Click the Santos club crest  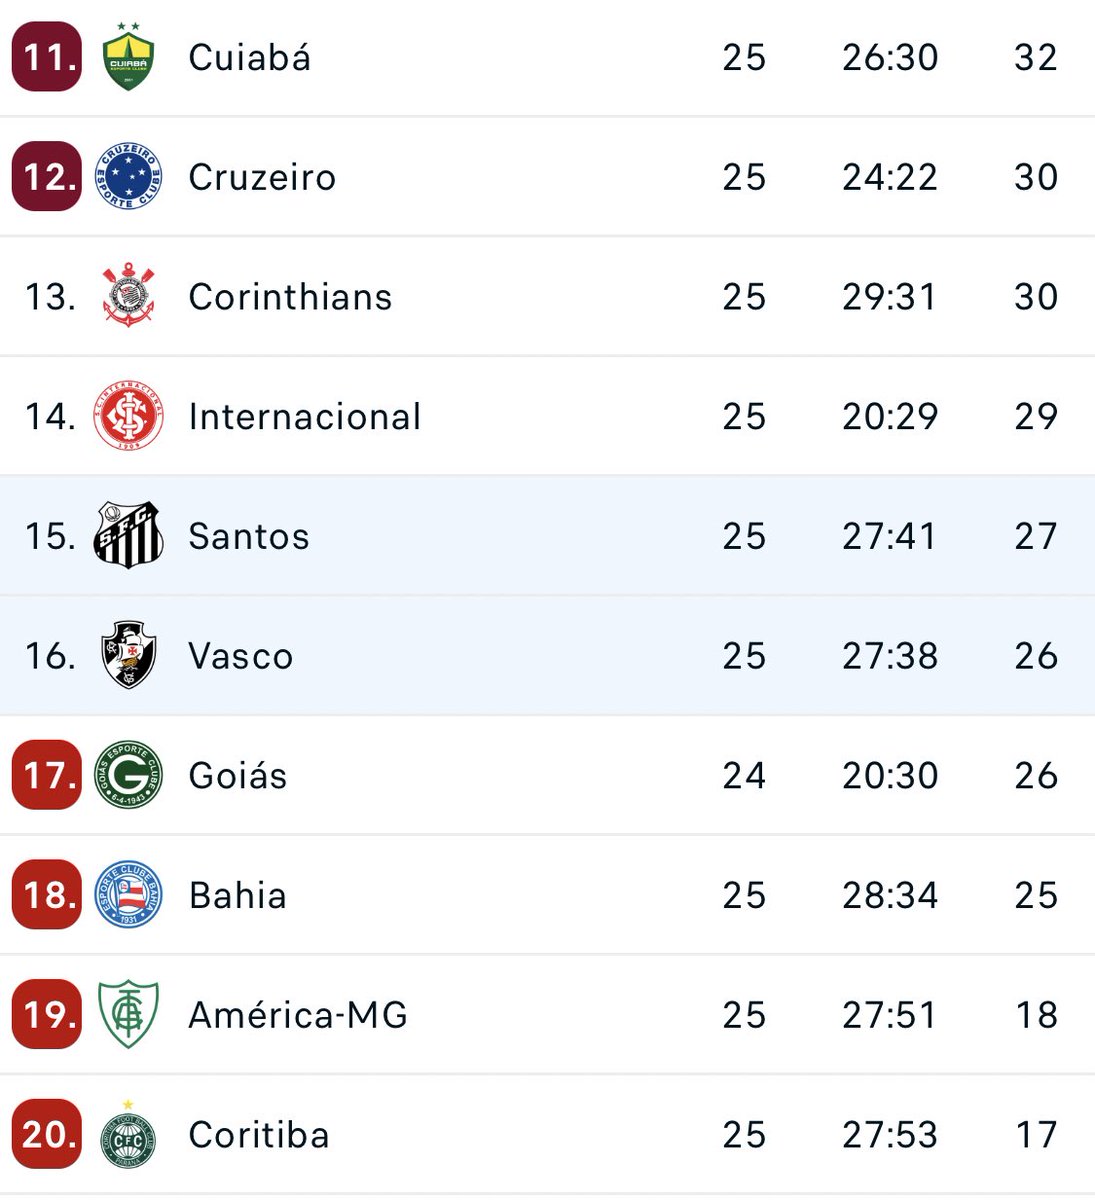point(129,536)
